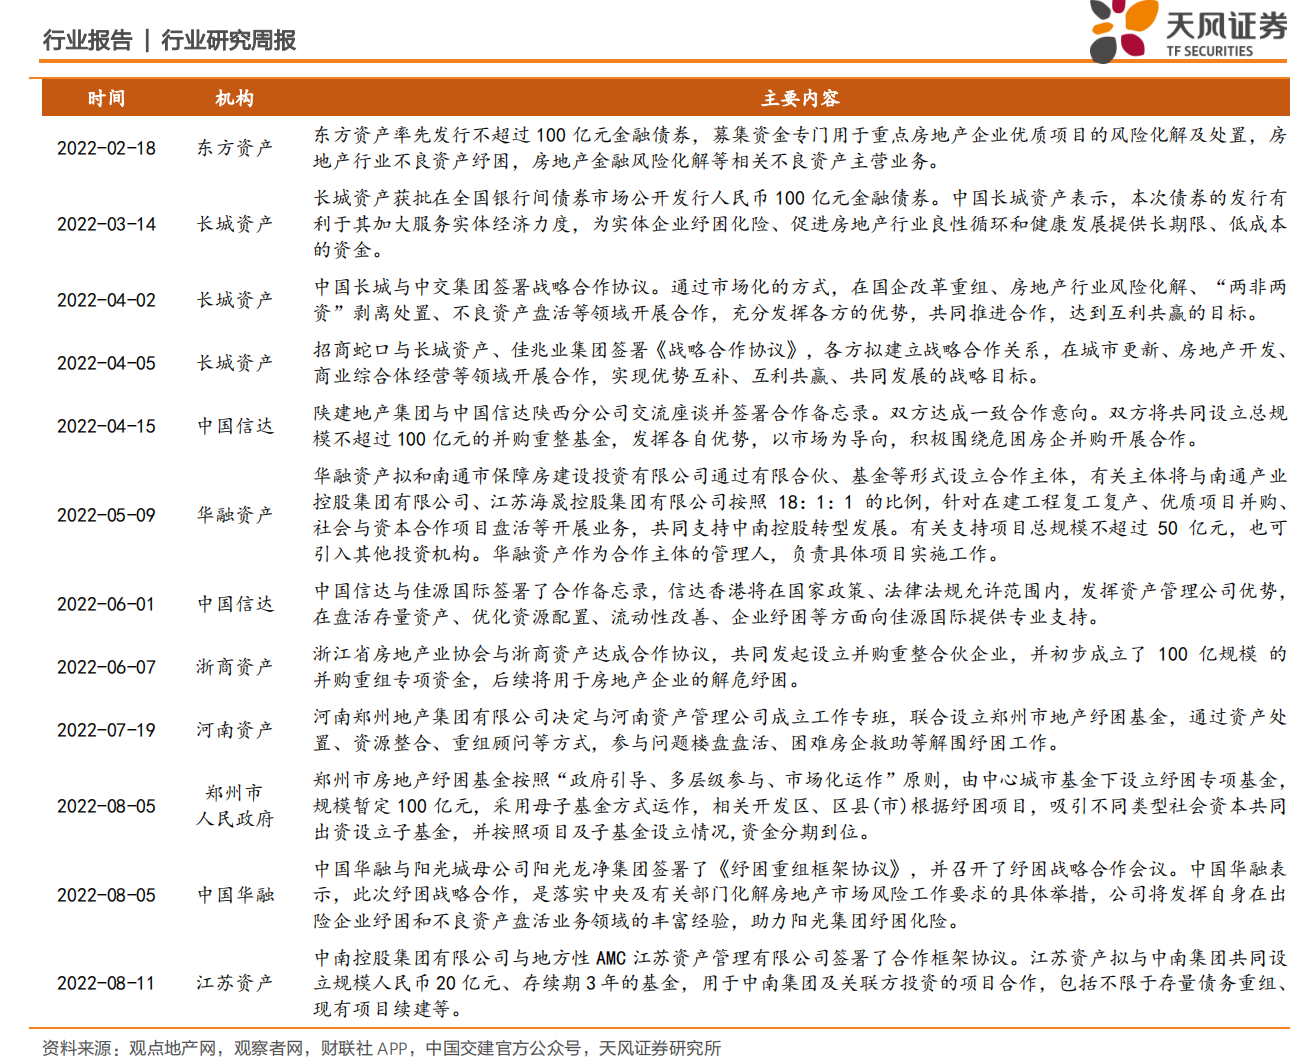The height and width of the screenshot is (1058, 1290).
Task: Click the content starting 东方资产率先发行
Action: coord(800,148)
